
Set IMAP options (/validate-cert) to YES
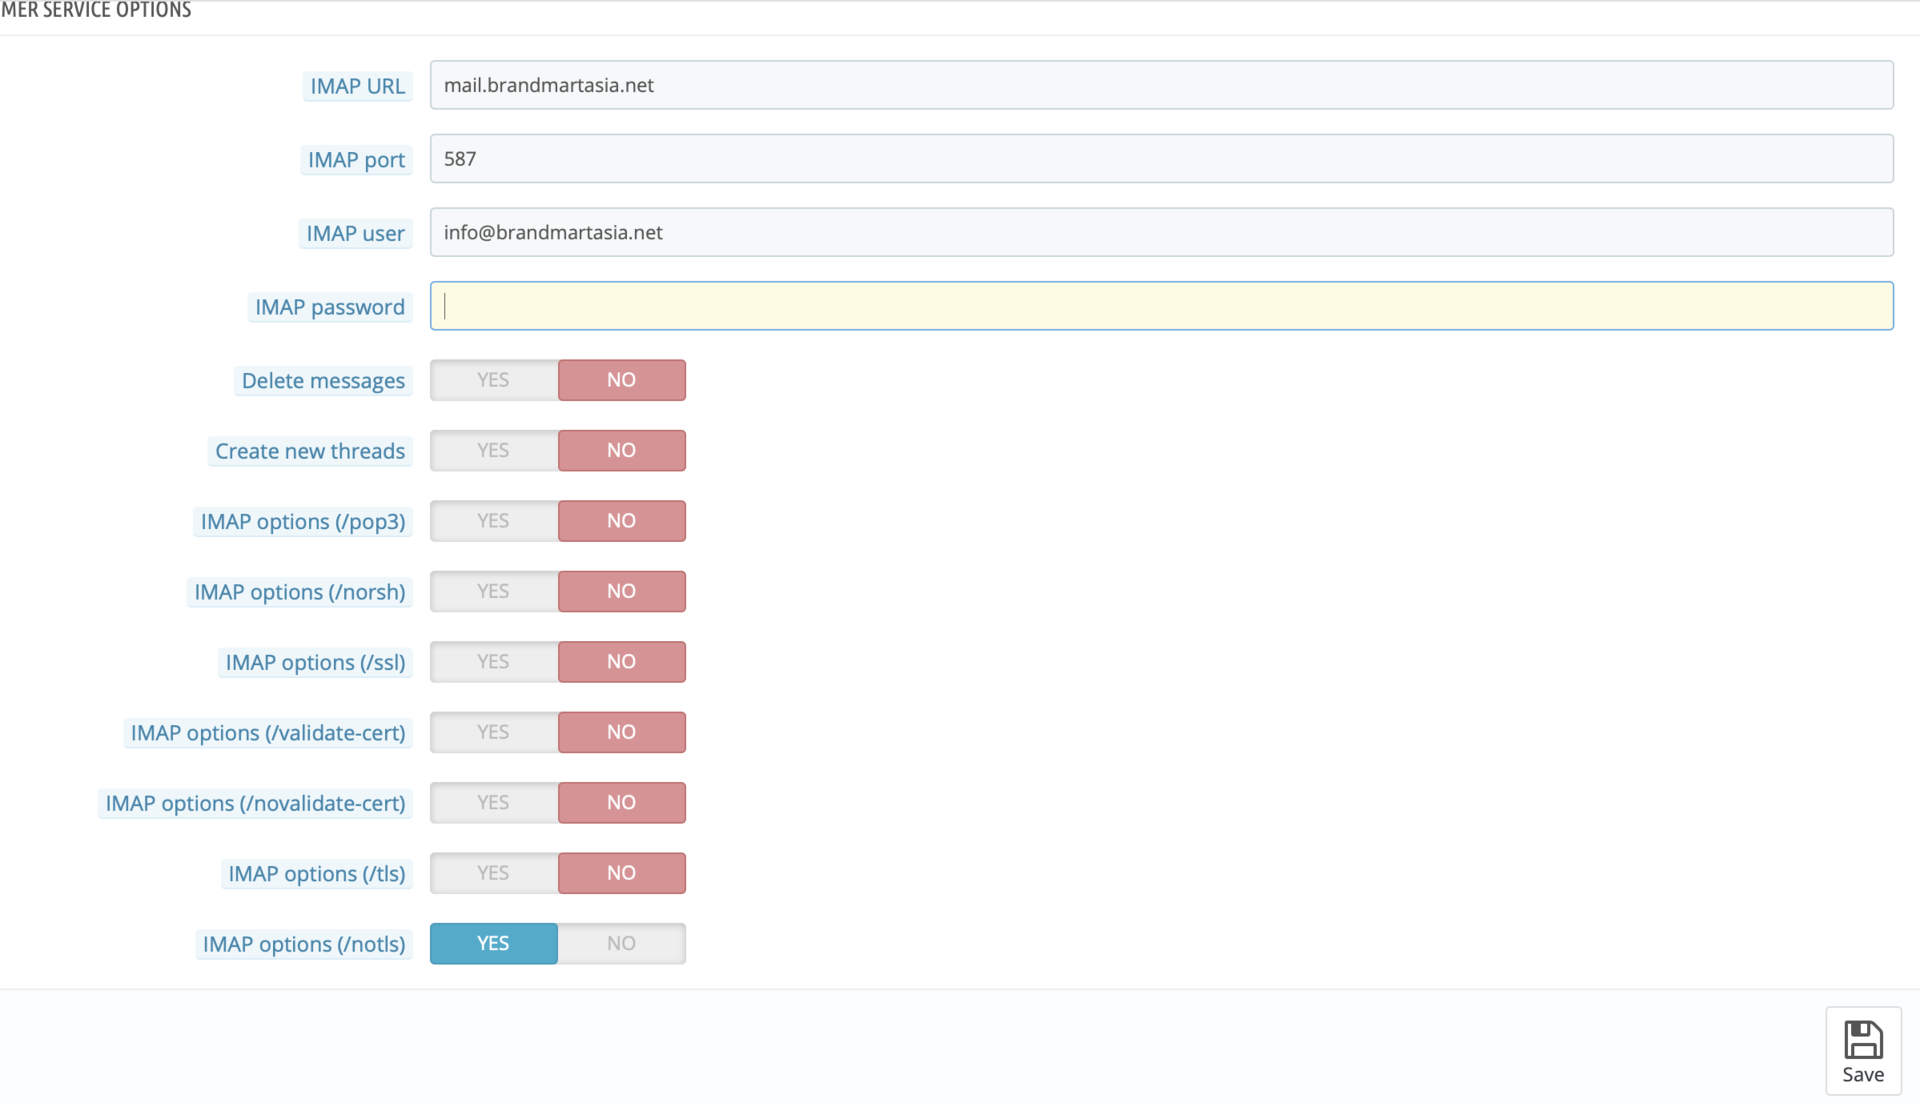point(493,732)
